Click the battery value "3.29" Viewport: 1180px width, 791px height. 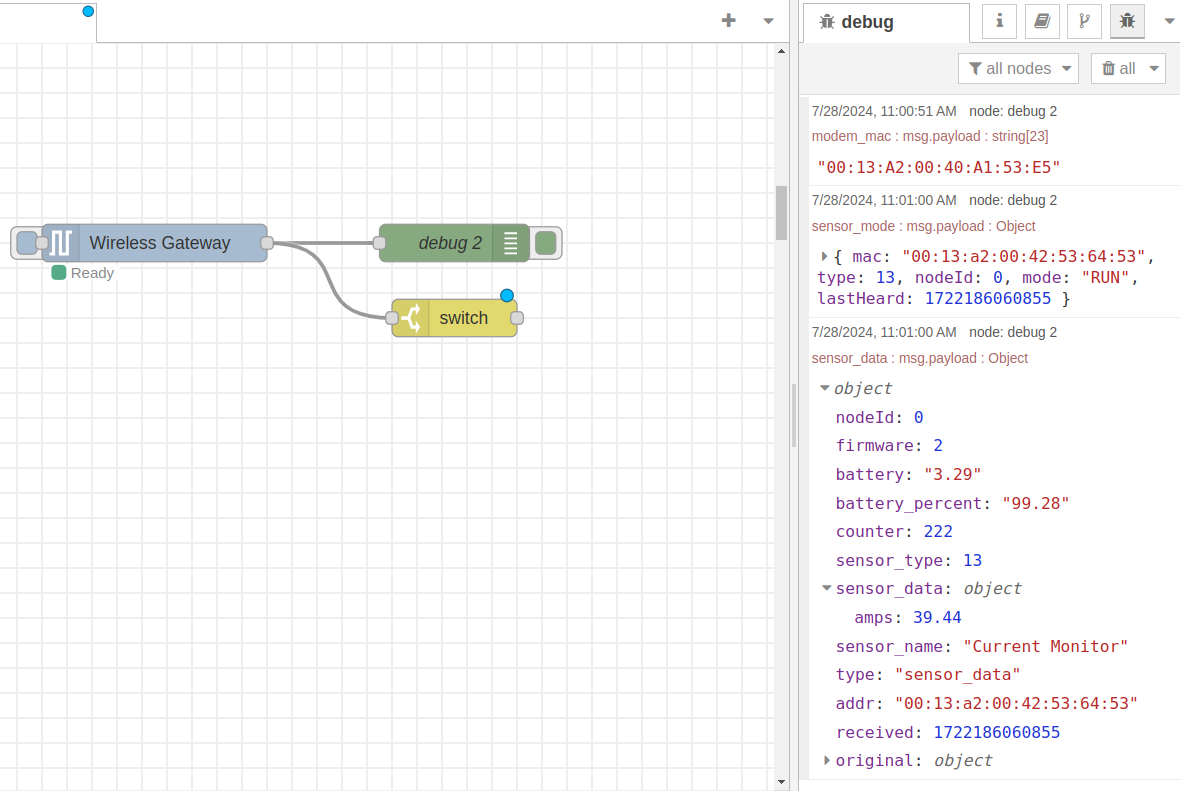pos(953,474)
